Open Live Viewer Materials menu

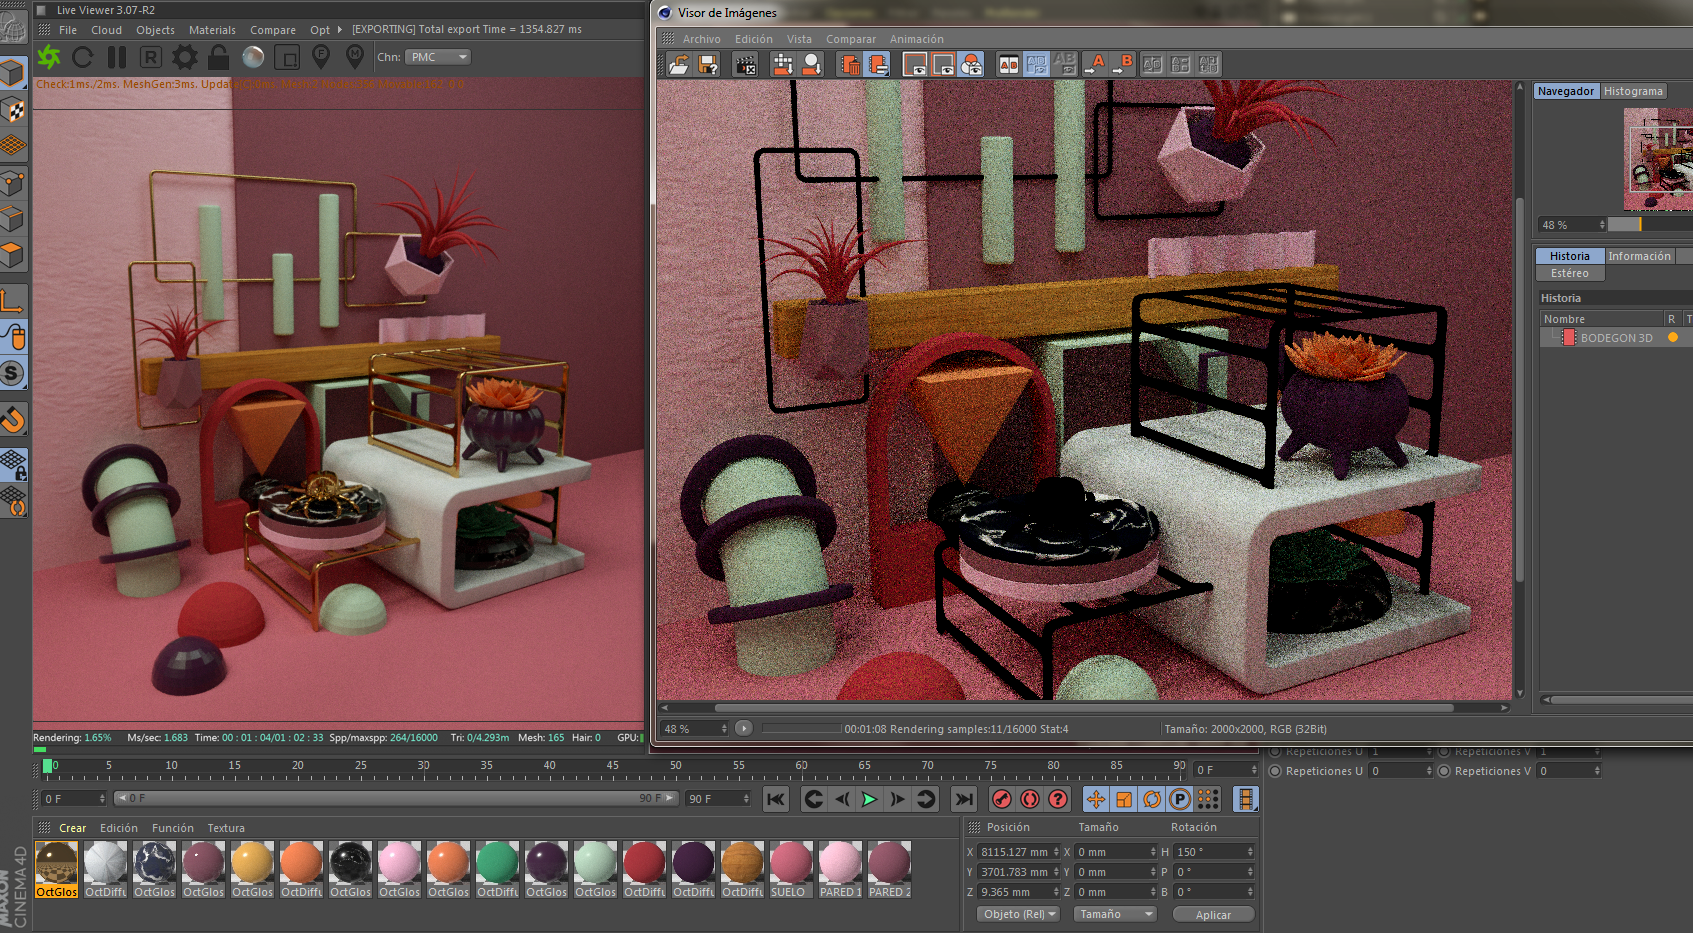pyautogui.click(x=212, y=30)
